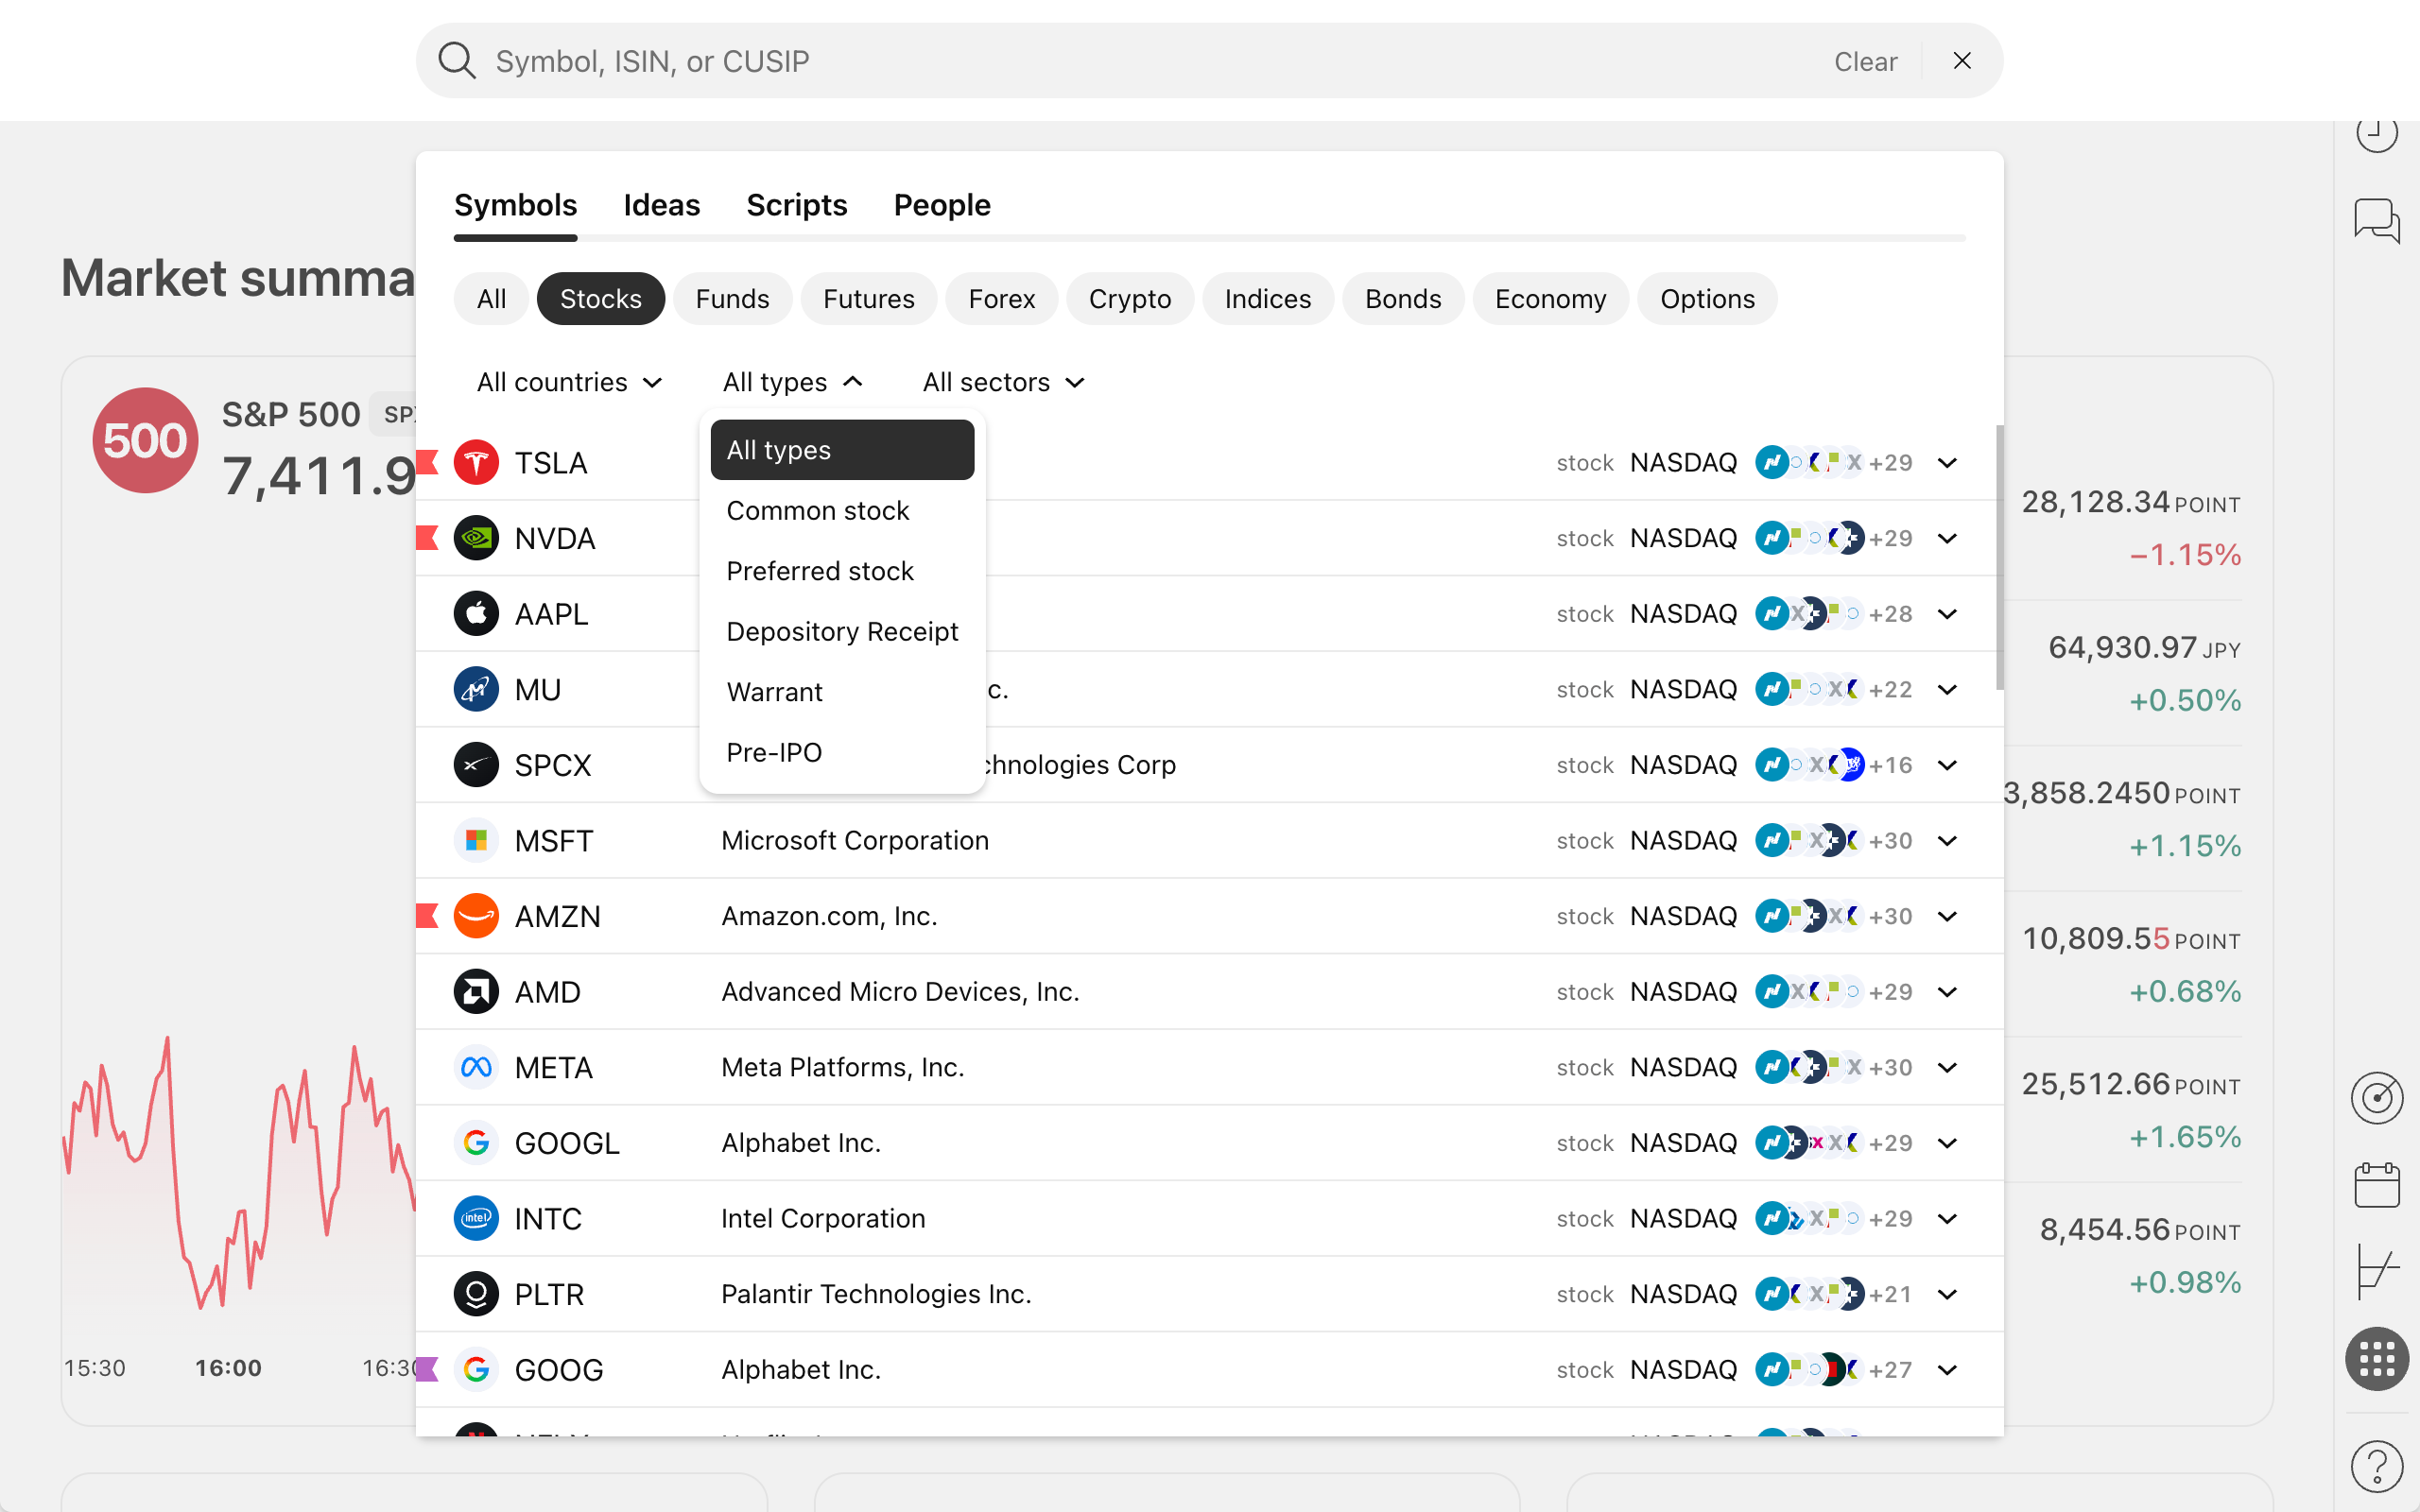The width and height of the screenshot is (2420, 1512).
Task: Expand the NVDA row exchange list
Action: pyautogui.click(x=1947, y=538)
